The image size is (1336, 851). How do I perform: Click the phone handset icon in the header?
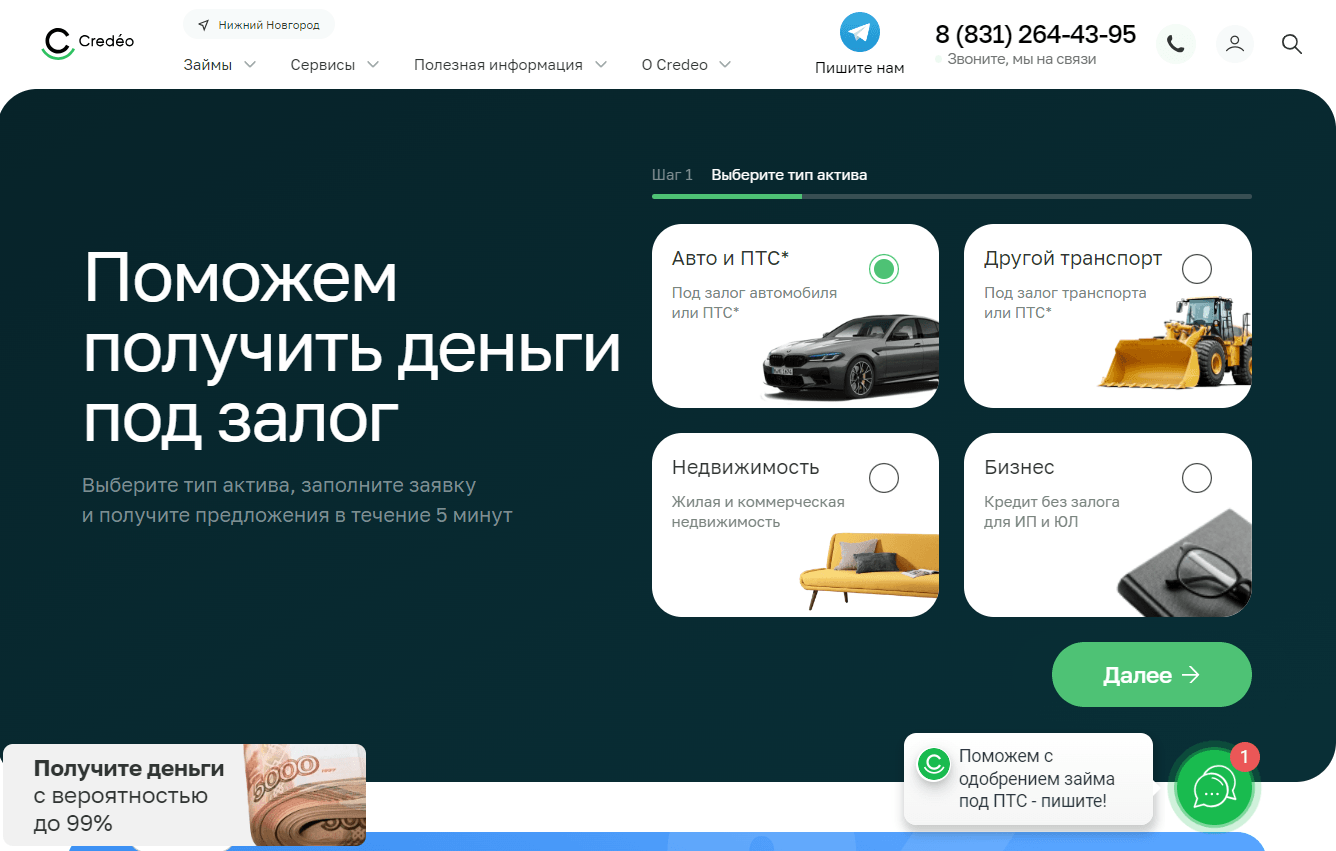coord(1176,44)
